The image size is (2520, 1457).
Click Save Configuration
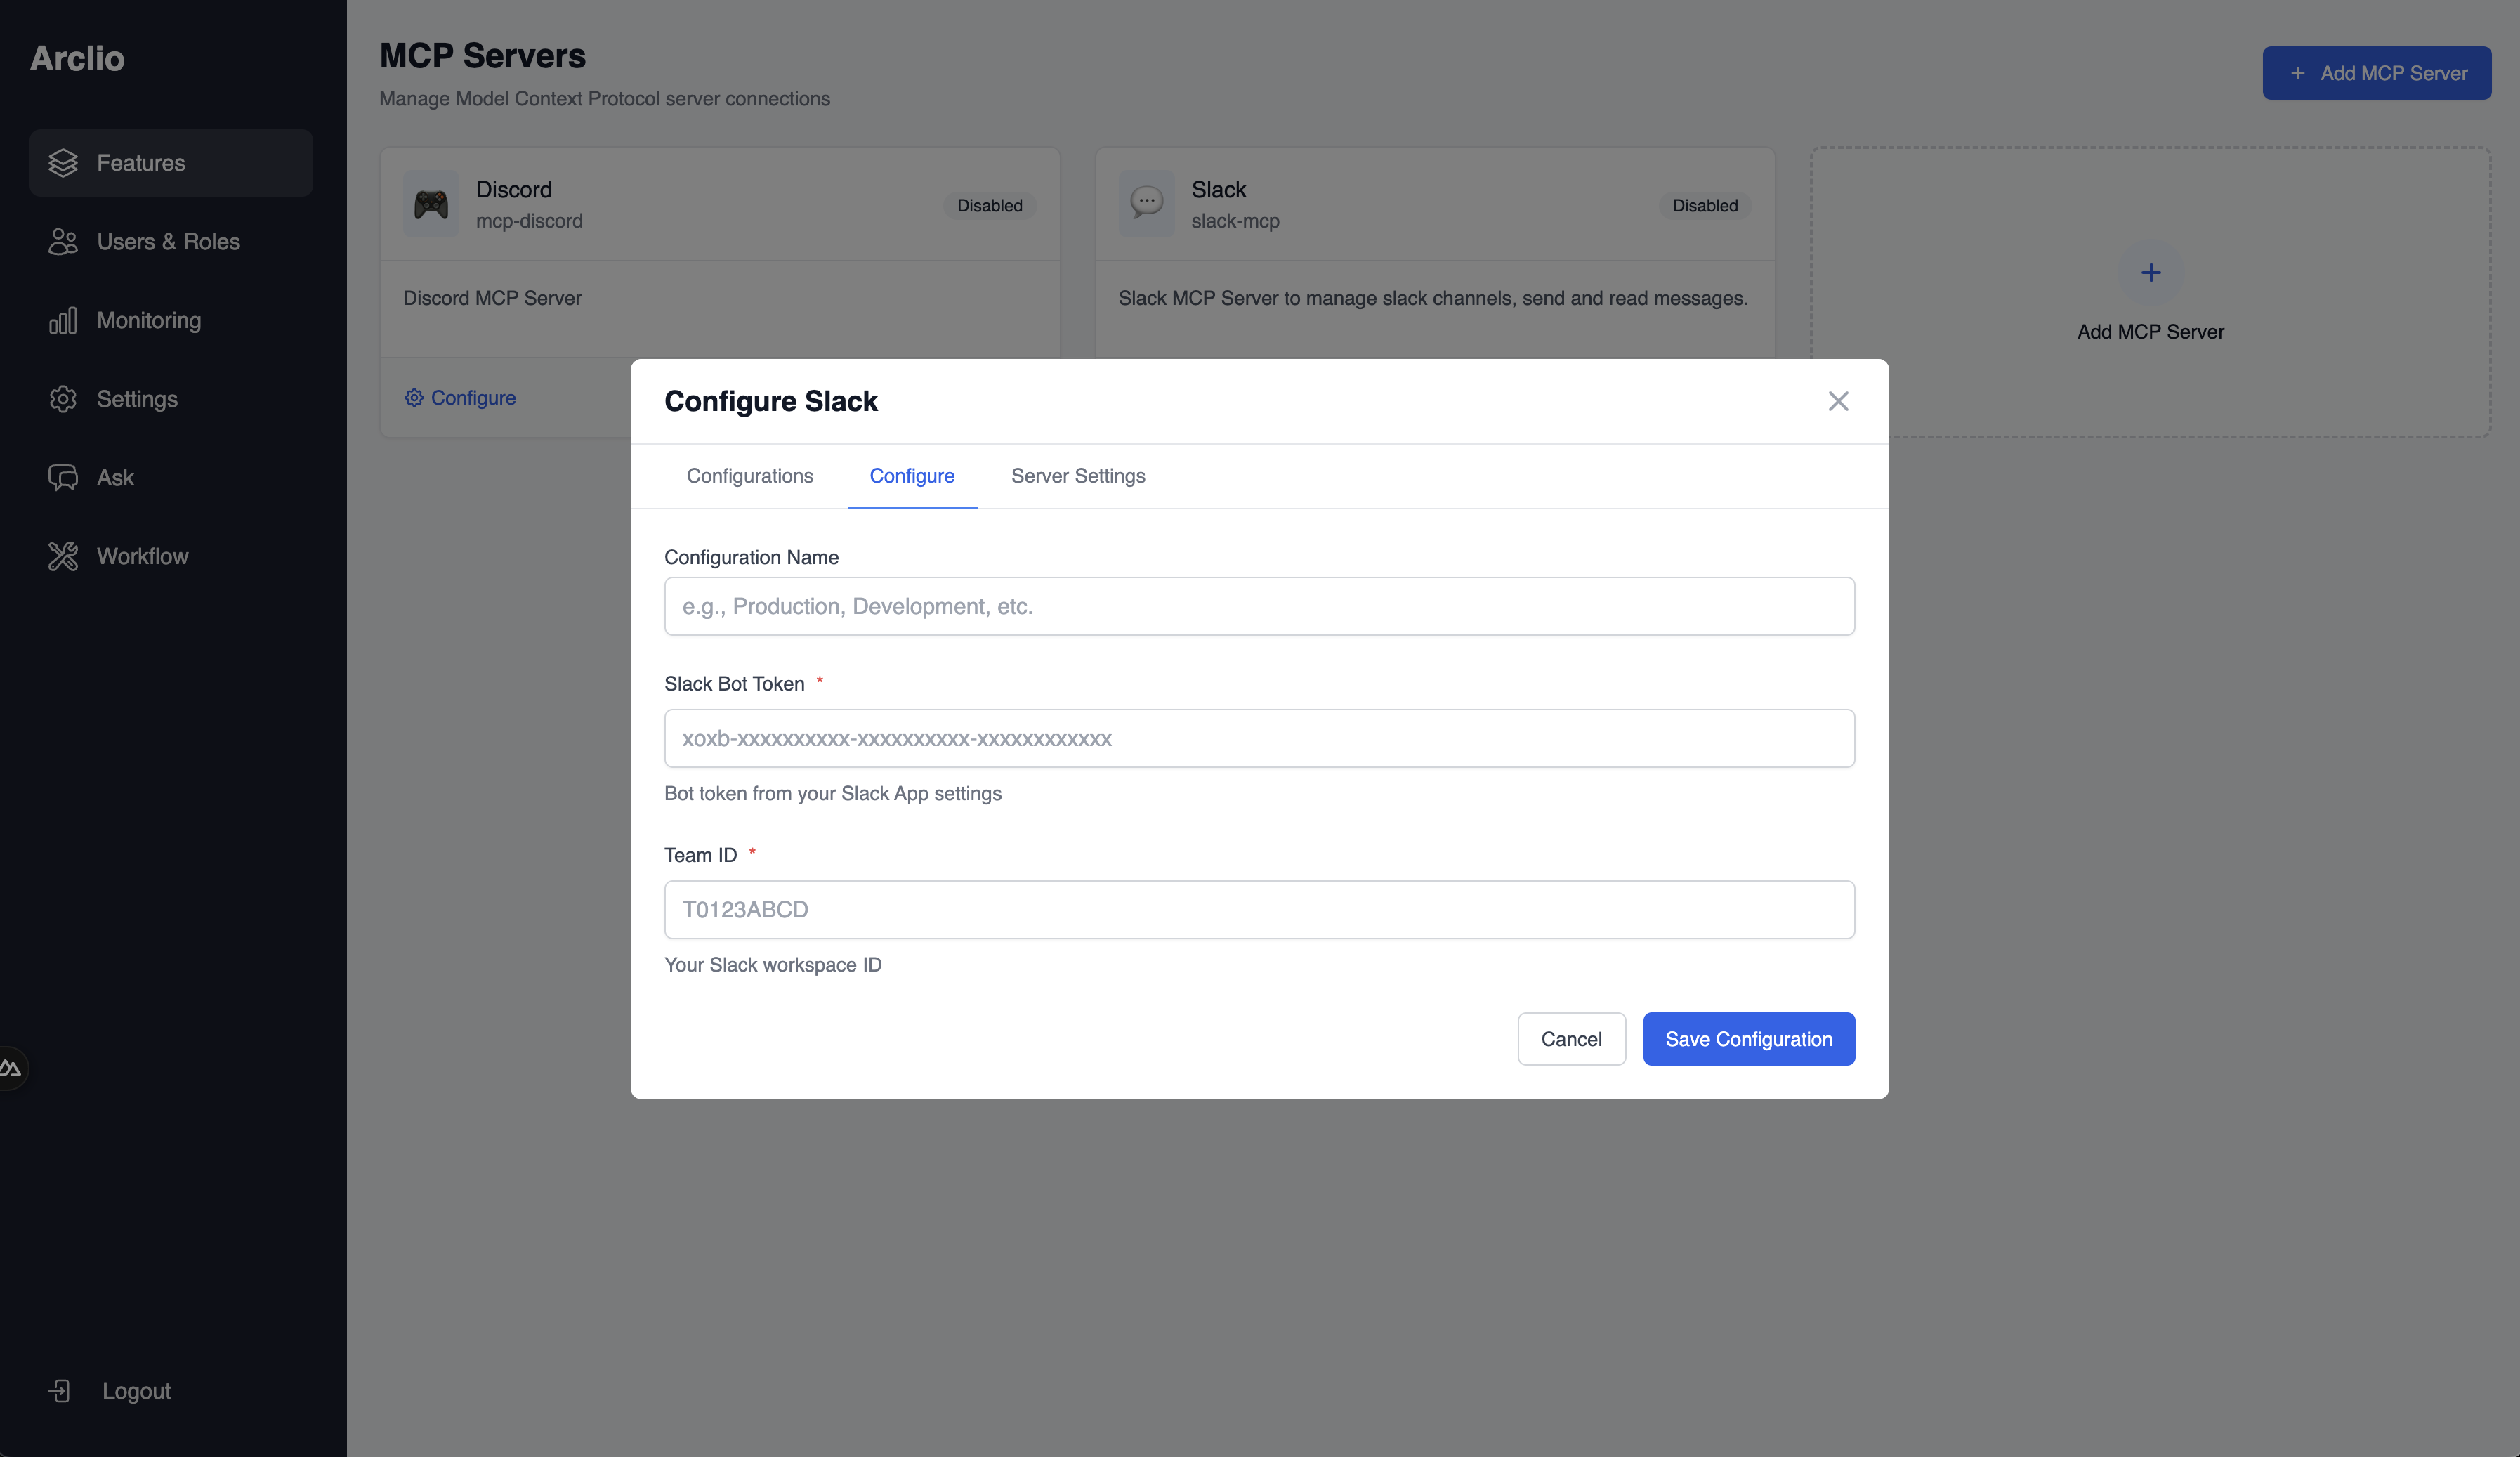1748,1039
